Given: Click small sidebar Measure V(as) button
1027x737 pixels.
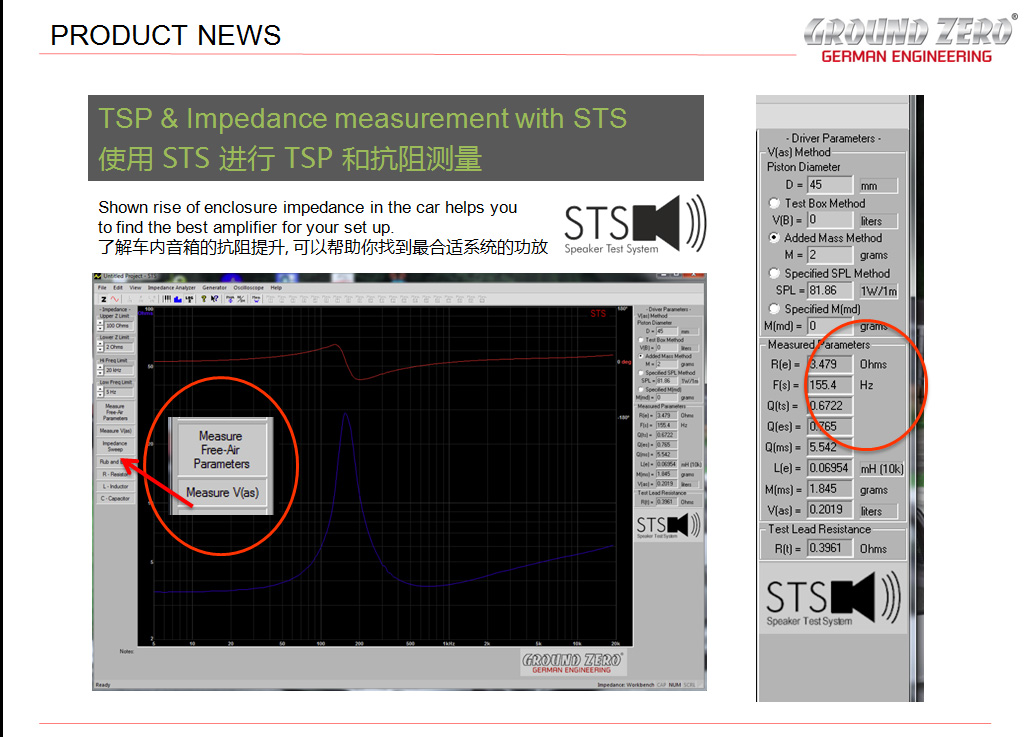Looking at the screenshot, I should (115, 430).
